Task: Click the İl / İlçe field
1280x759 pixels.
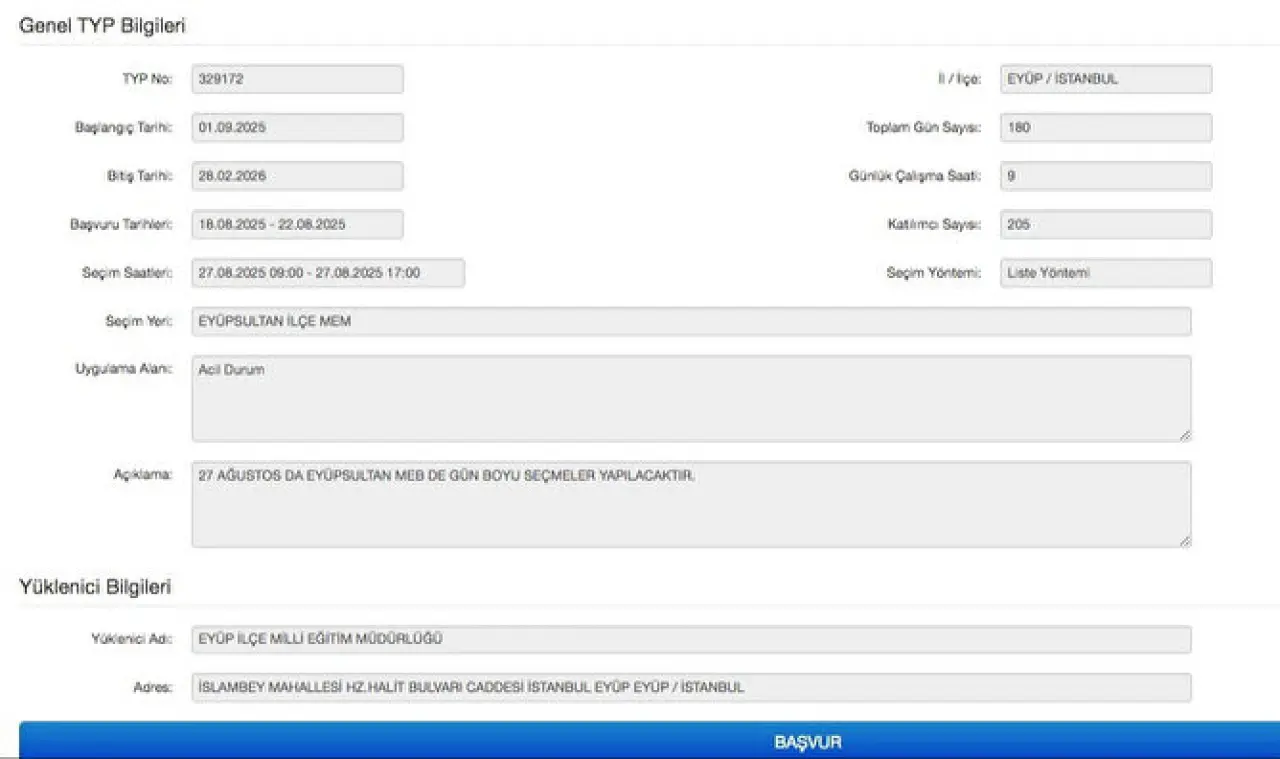Action: pos(1105,80)
